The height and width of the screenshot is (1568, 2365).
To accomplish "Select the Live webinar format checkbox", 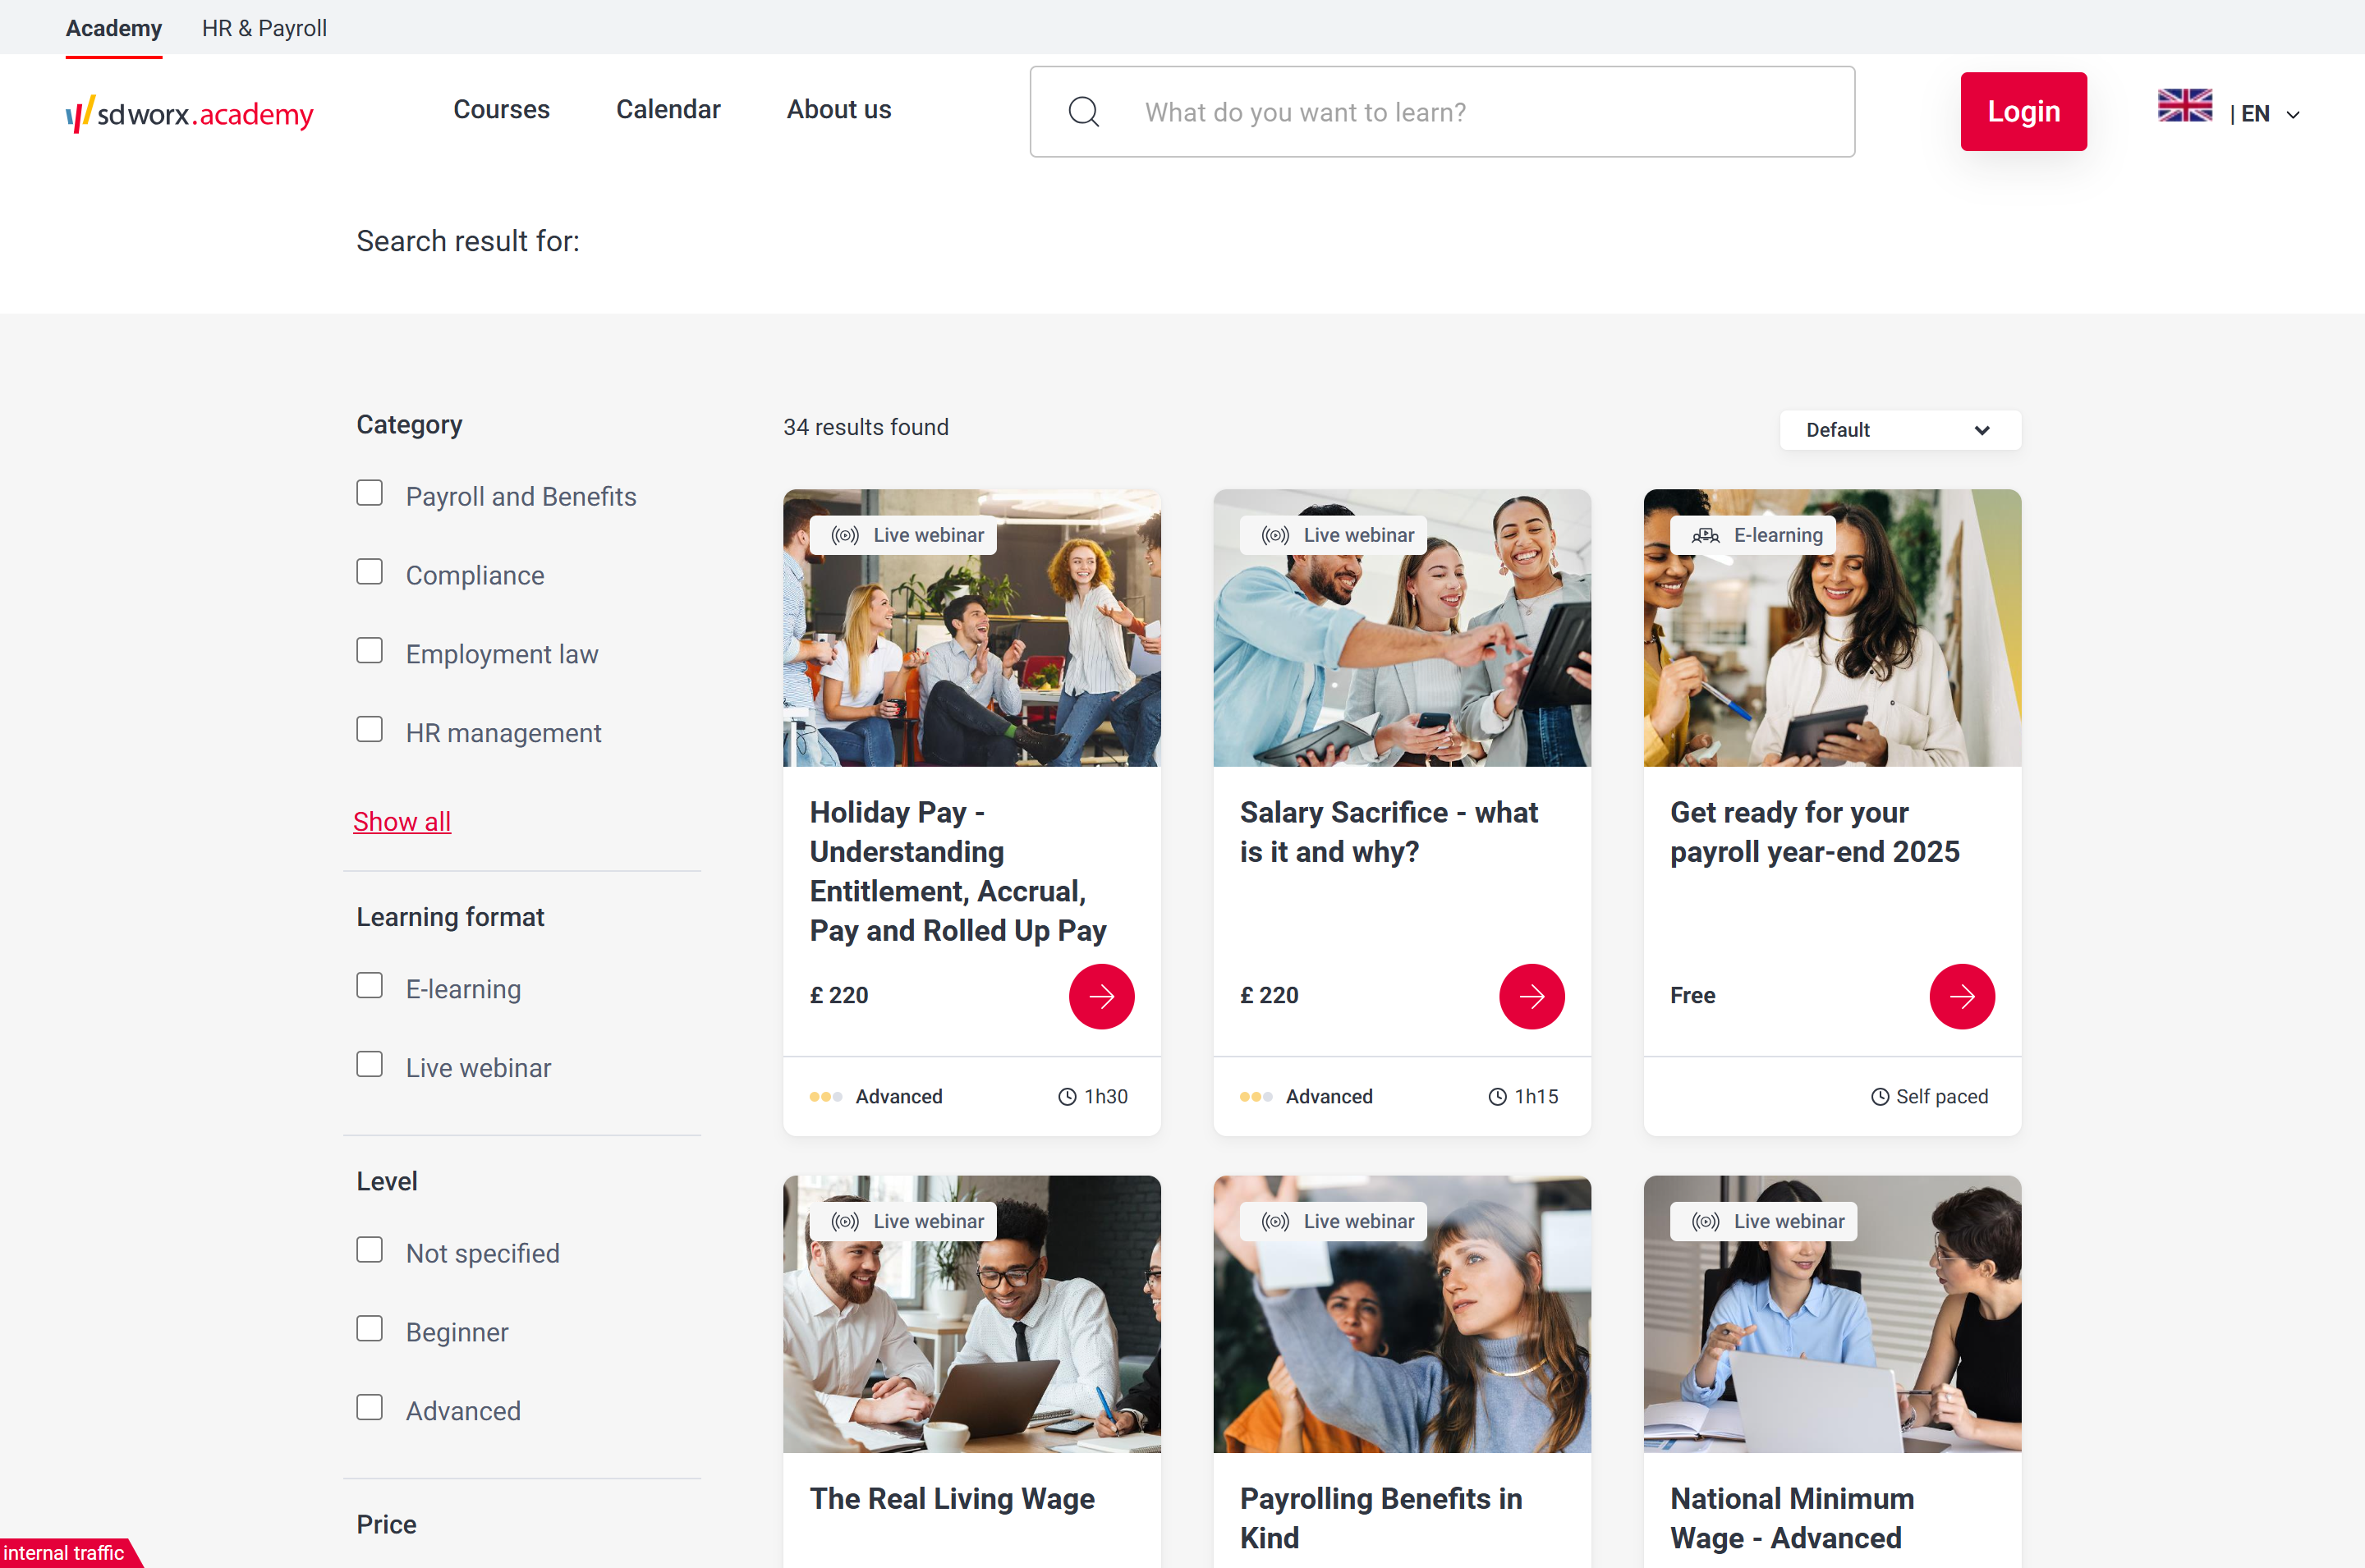I will pyautogui.click(x=369, y=1065).
